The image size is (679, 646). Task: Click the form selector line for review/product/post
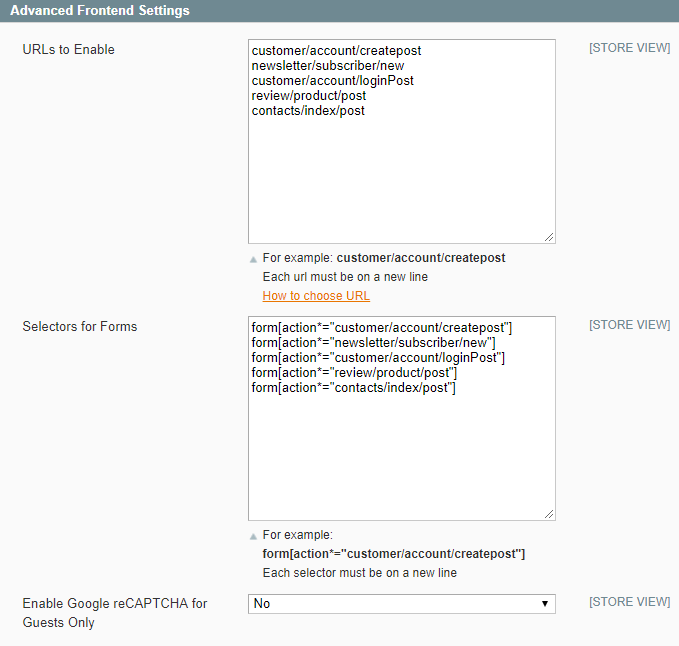click(354, 373)
